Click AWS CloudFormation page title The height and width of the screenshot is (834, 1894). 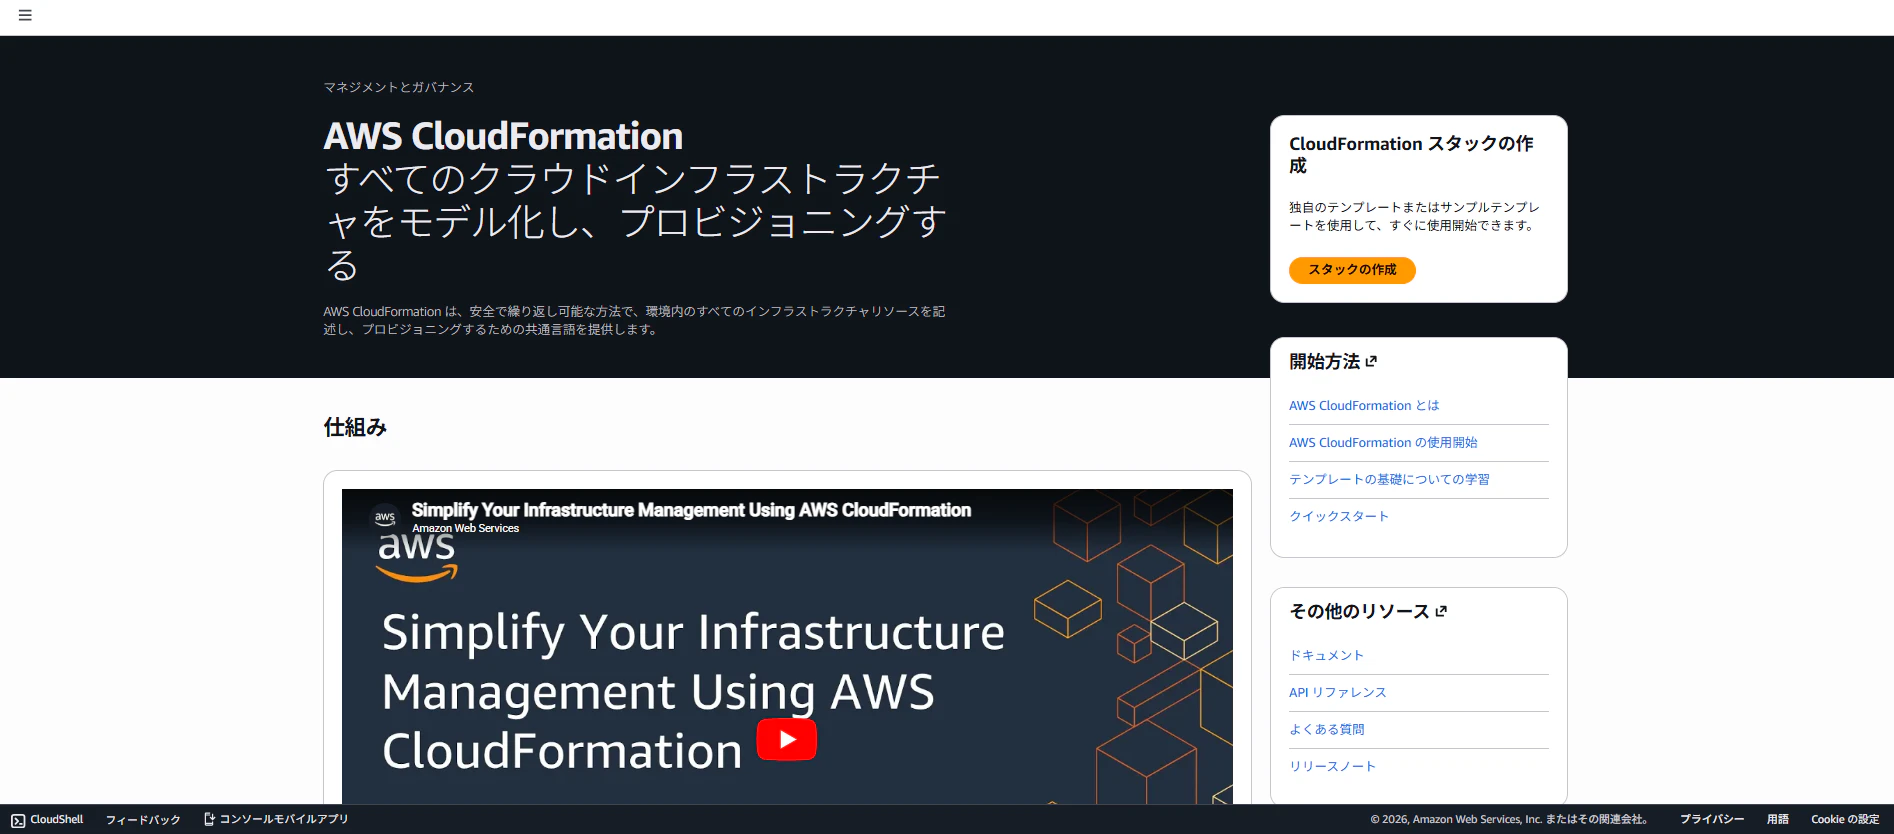click(503, 136)
